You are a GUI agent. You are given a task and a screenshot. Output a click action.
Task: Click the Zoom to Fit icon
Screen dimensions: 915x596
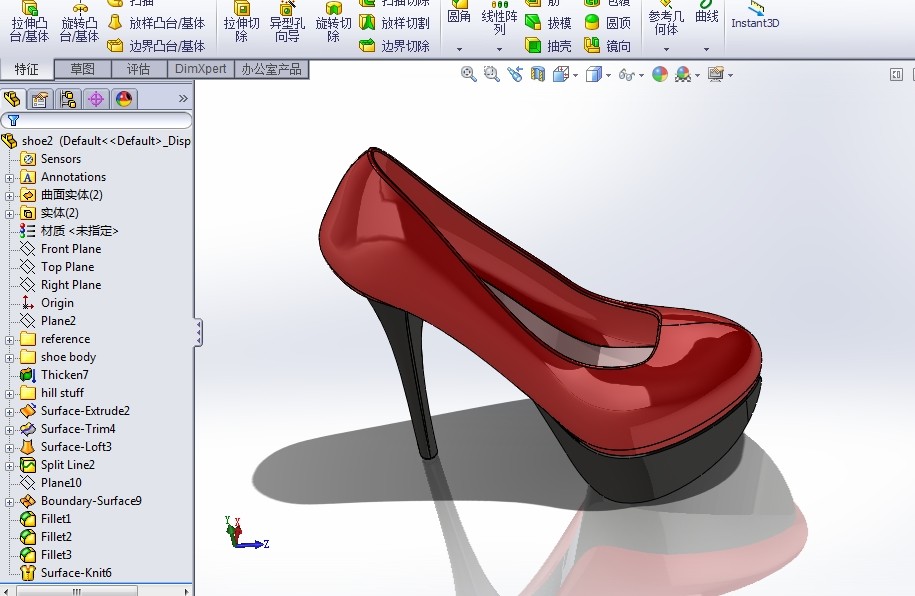[x=469, y=74]
